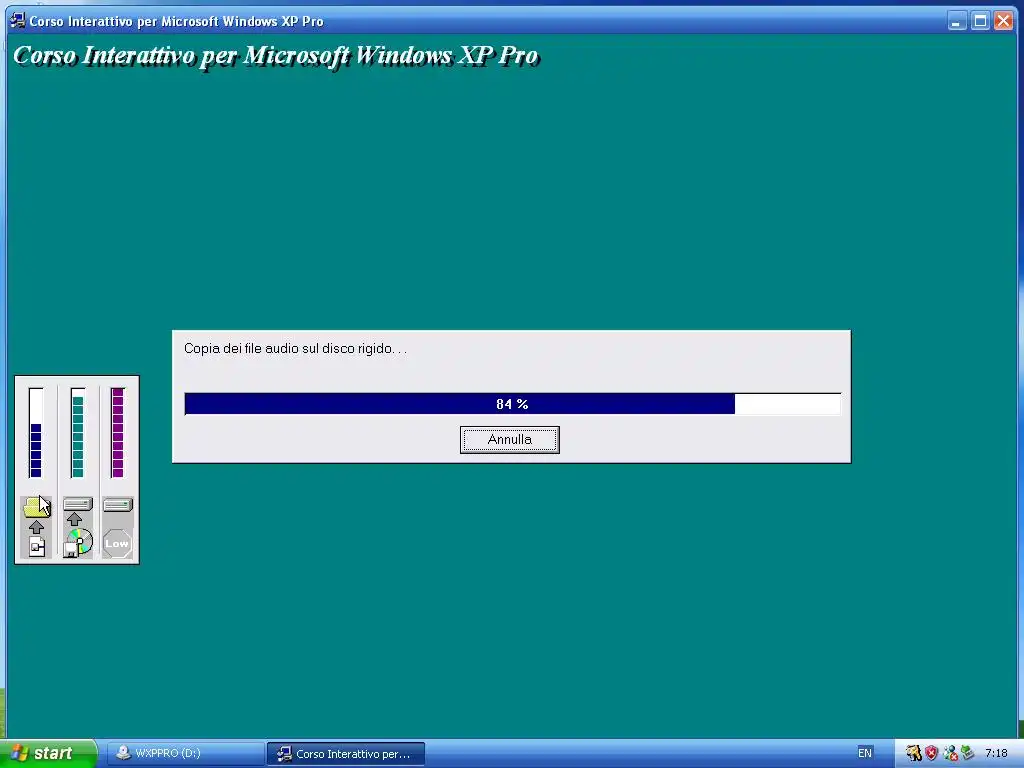Maximize the Corso Interattivo window
Image resolution: width=1024 pixels, height=768 pixels.
pos(980,21)
